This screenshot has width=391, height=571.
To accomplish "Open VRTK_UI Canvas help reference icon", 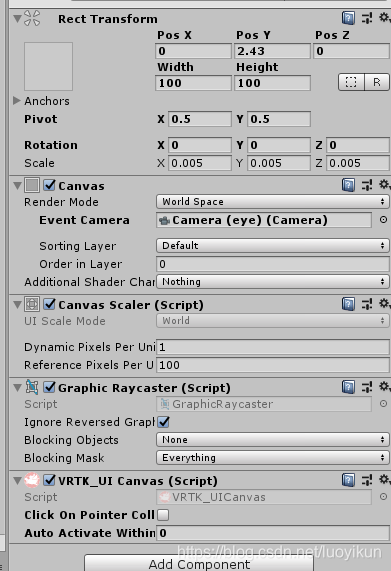I will tap(348, 480).
